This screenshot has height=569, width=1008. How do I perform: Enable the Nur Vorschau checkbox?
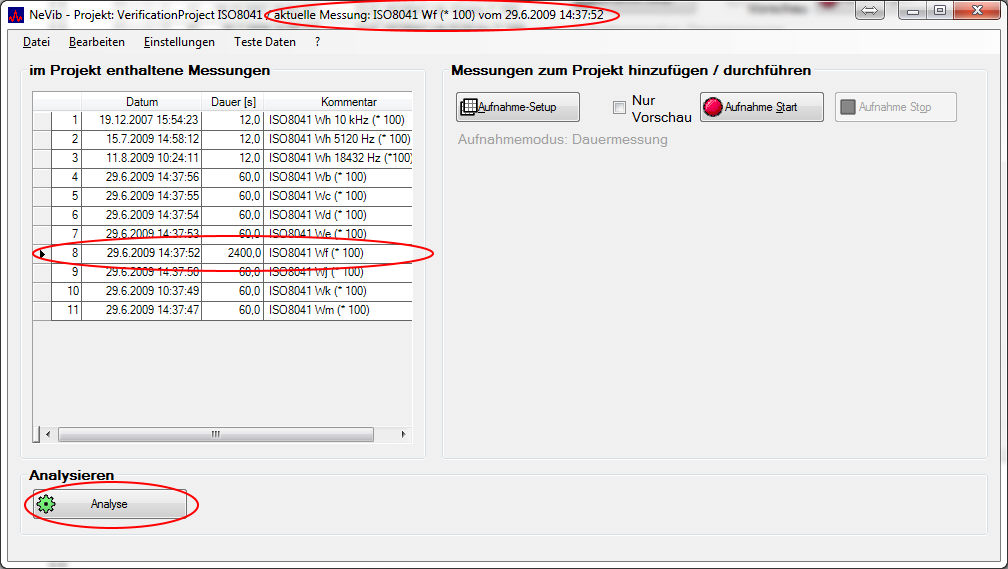(x=620, y=108)
